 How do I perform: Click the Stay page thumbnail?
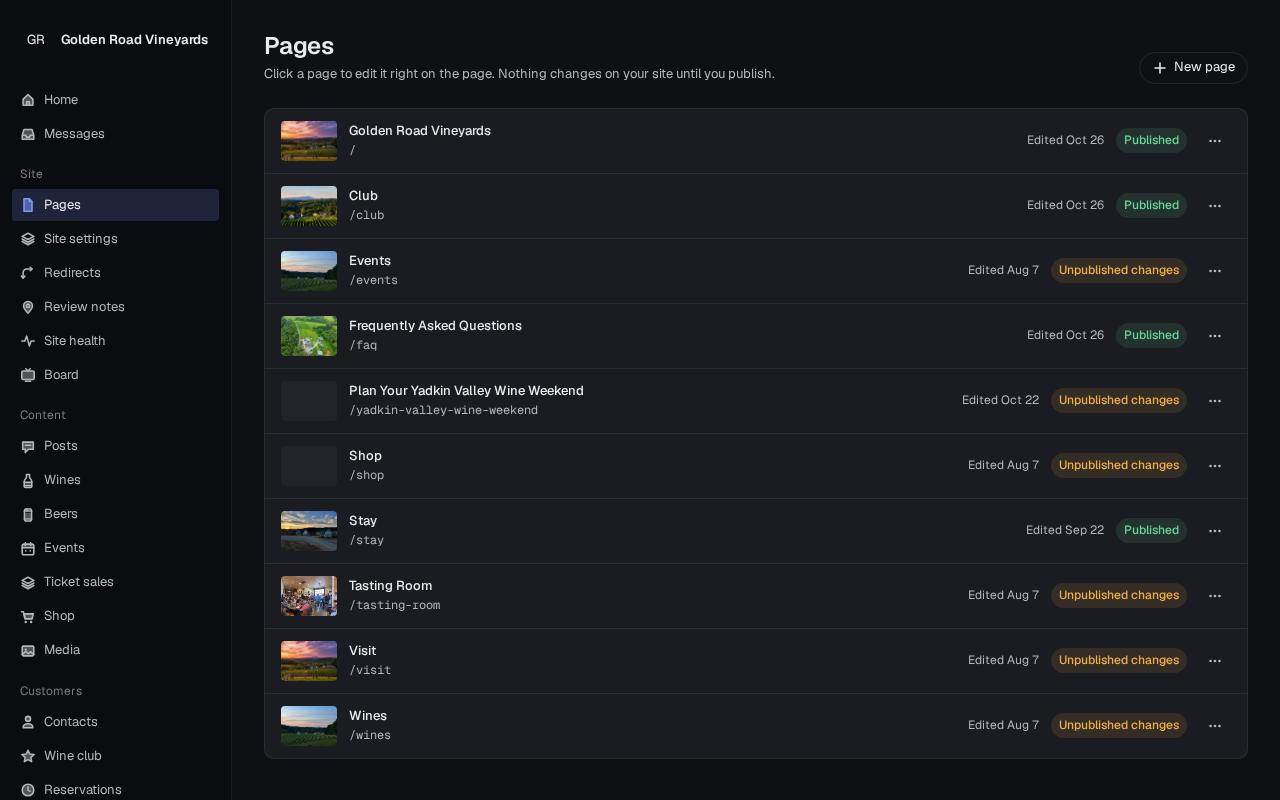pos(309,531)
